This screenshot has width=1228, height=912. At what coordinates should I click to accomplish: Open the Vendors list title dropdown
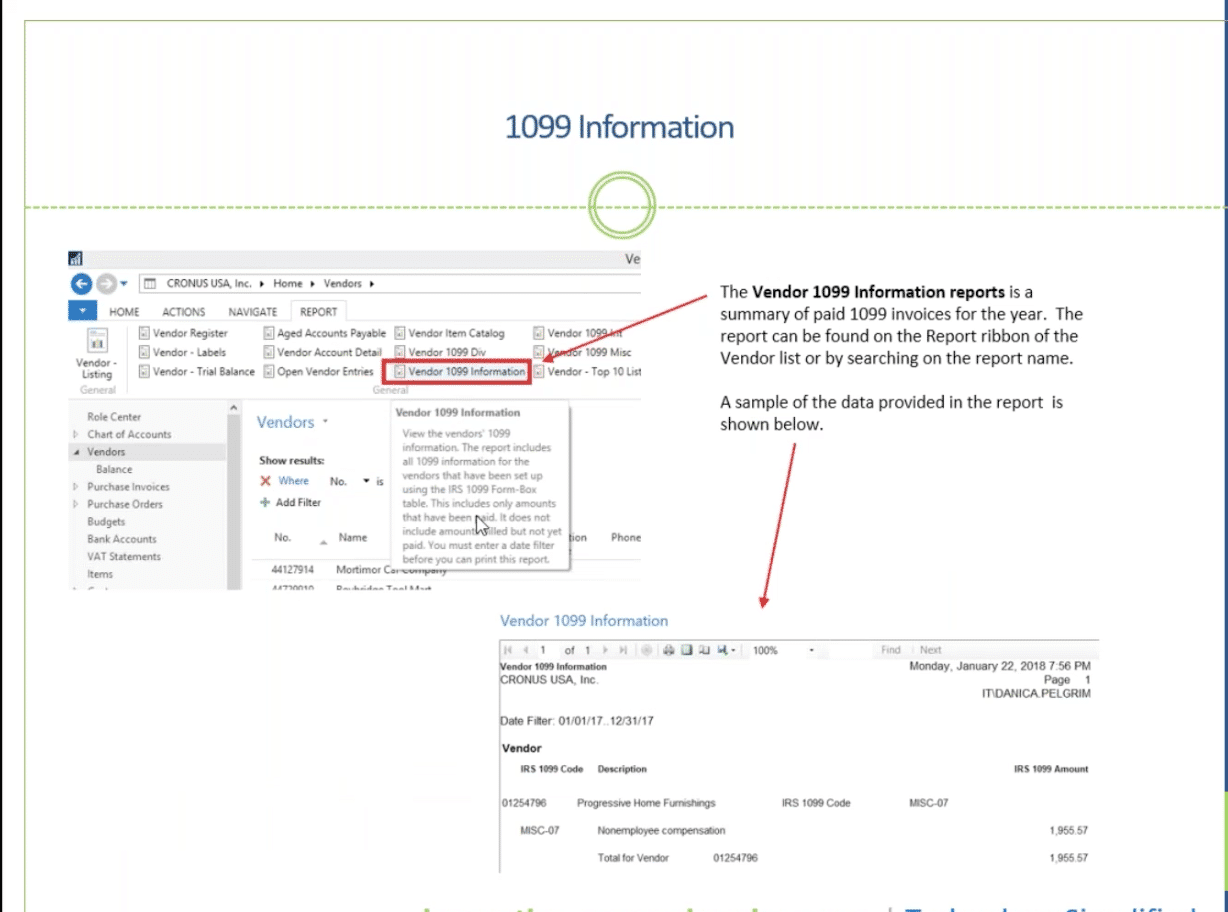[325, 422]
